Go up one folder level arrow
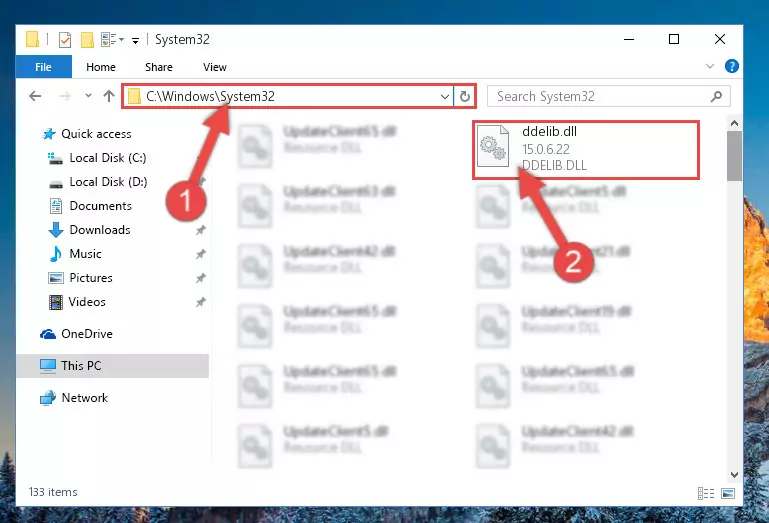 point(109,96)
